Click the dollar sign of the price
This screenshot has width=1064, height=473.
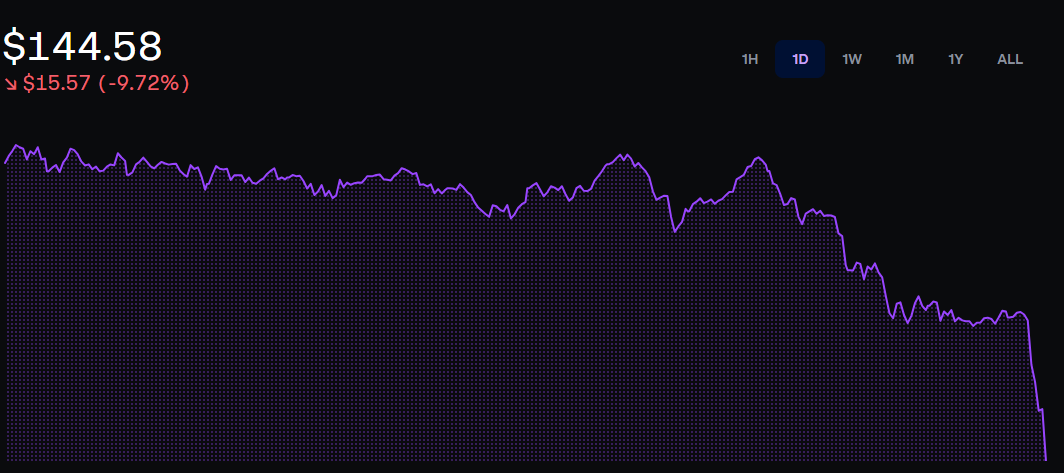point(13,47)
